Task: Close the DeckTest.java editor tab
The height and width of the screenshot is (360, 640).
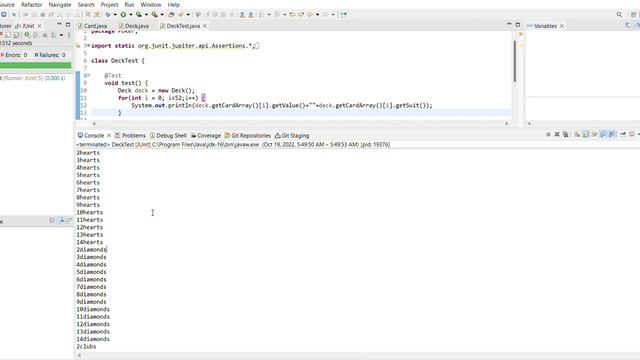Action: coord(205,26)
